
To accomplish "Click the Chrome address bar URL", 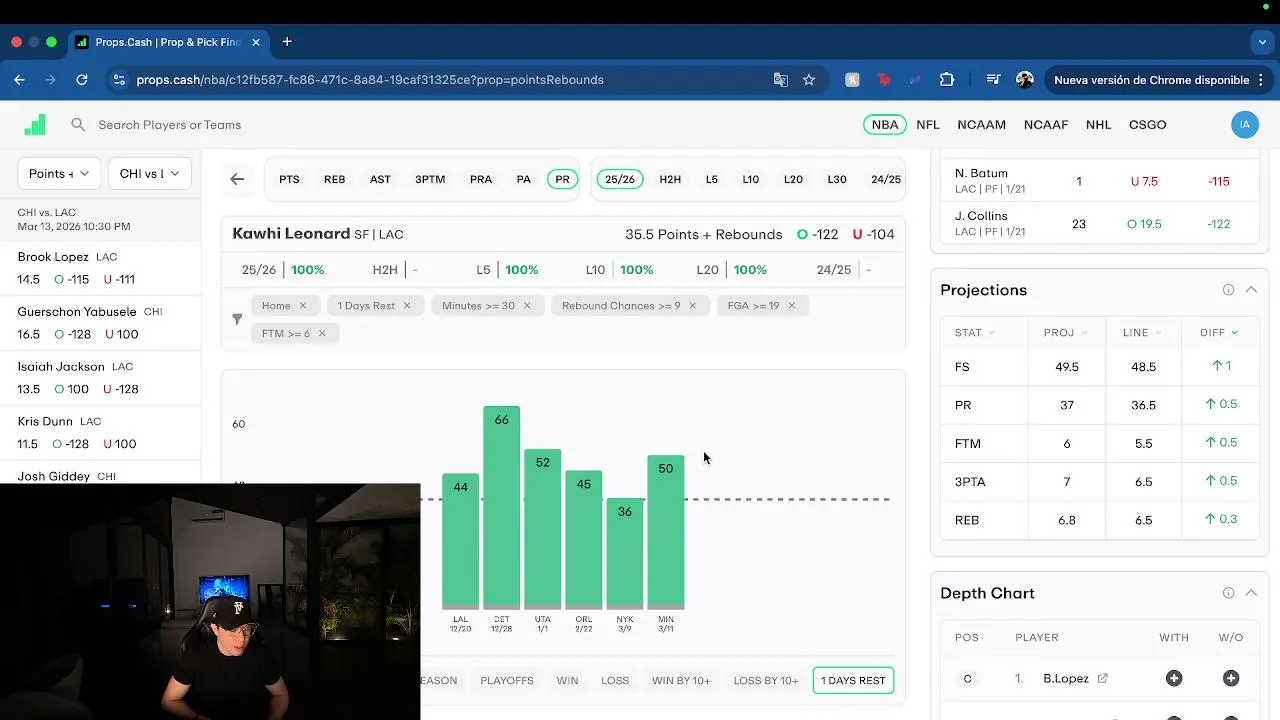I will pos(370,80).
